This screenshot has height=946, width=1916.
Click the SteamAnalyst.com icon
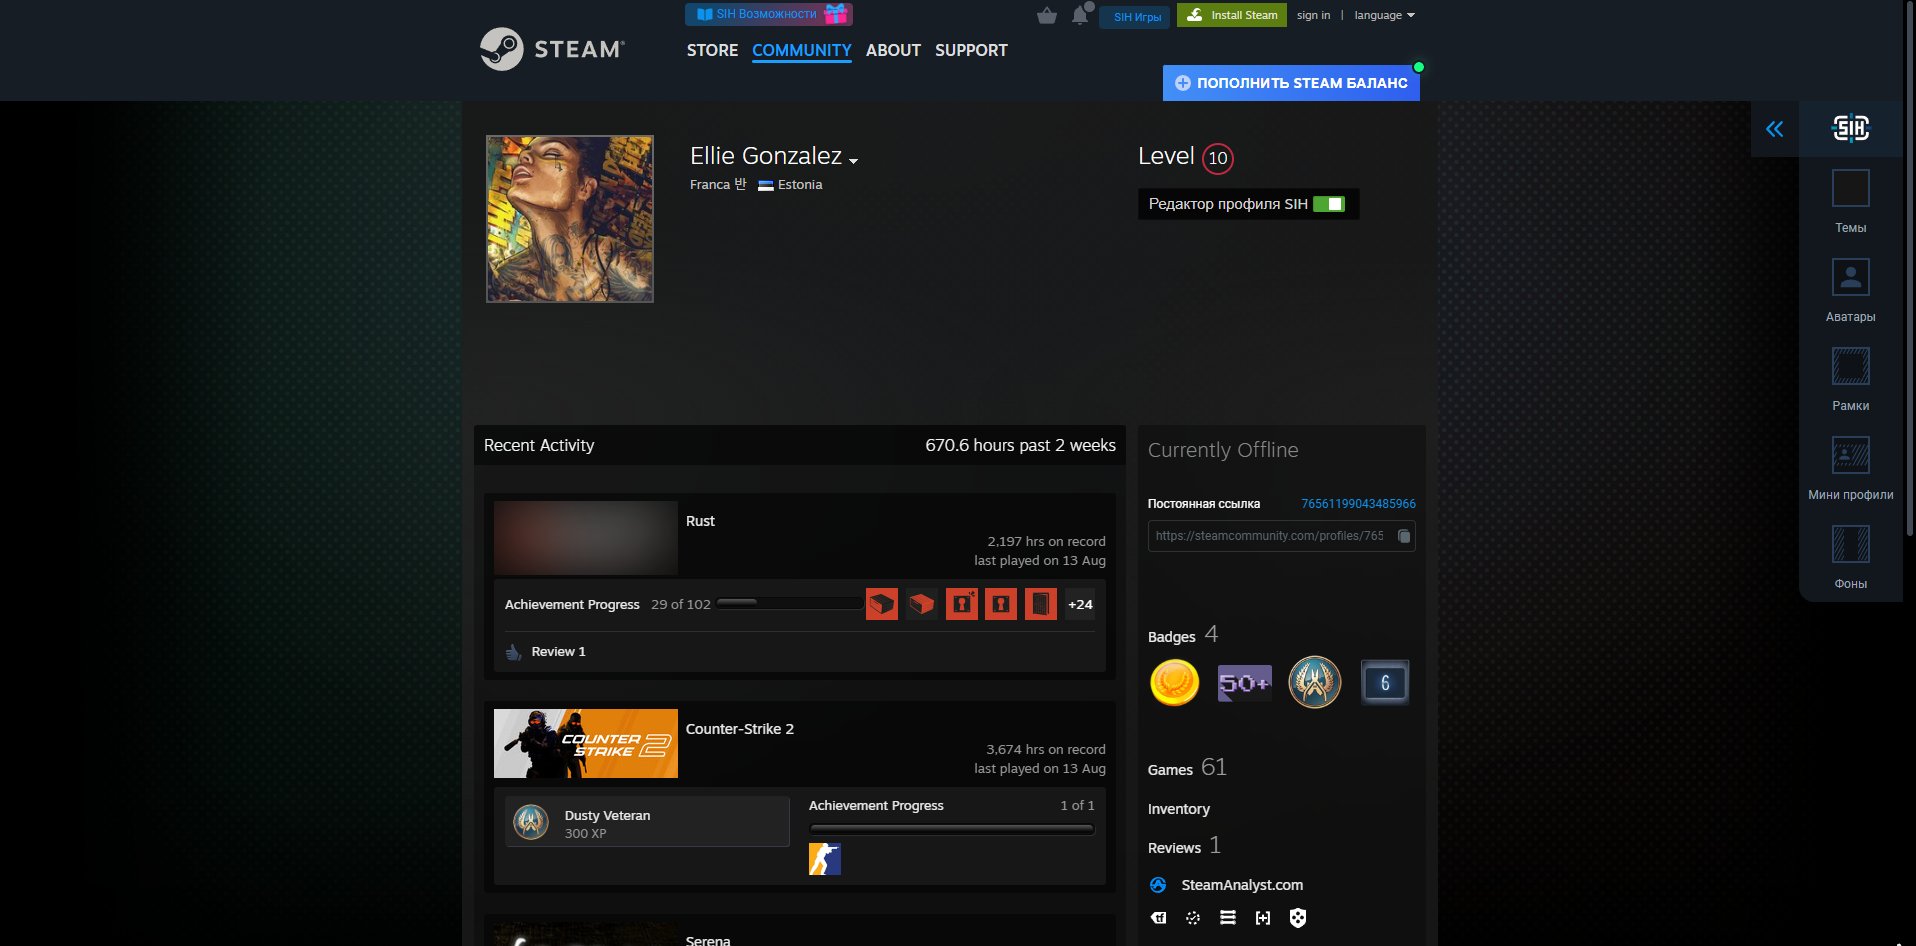point(1158,885)
